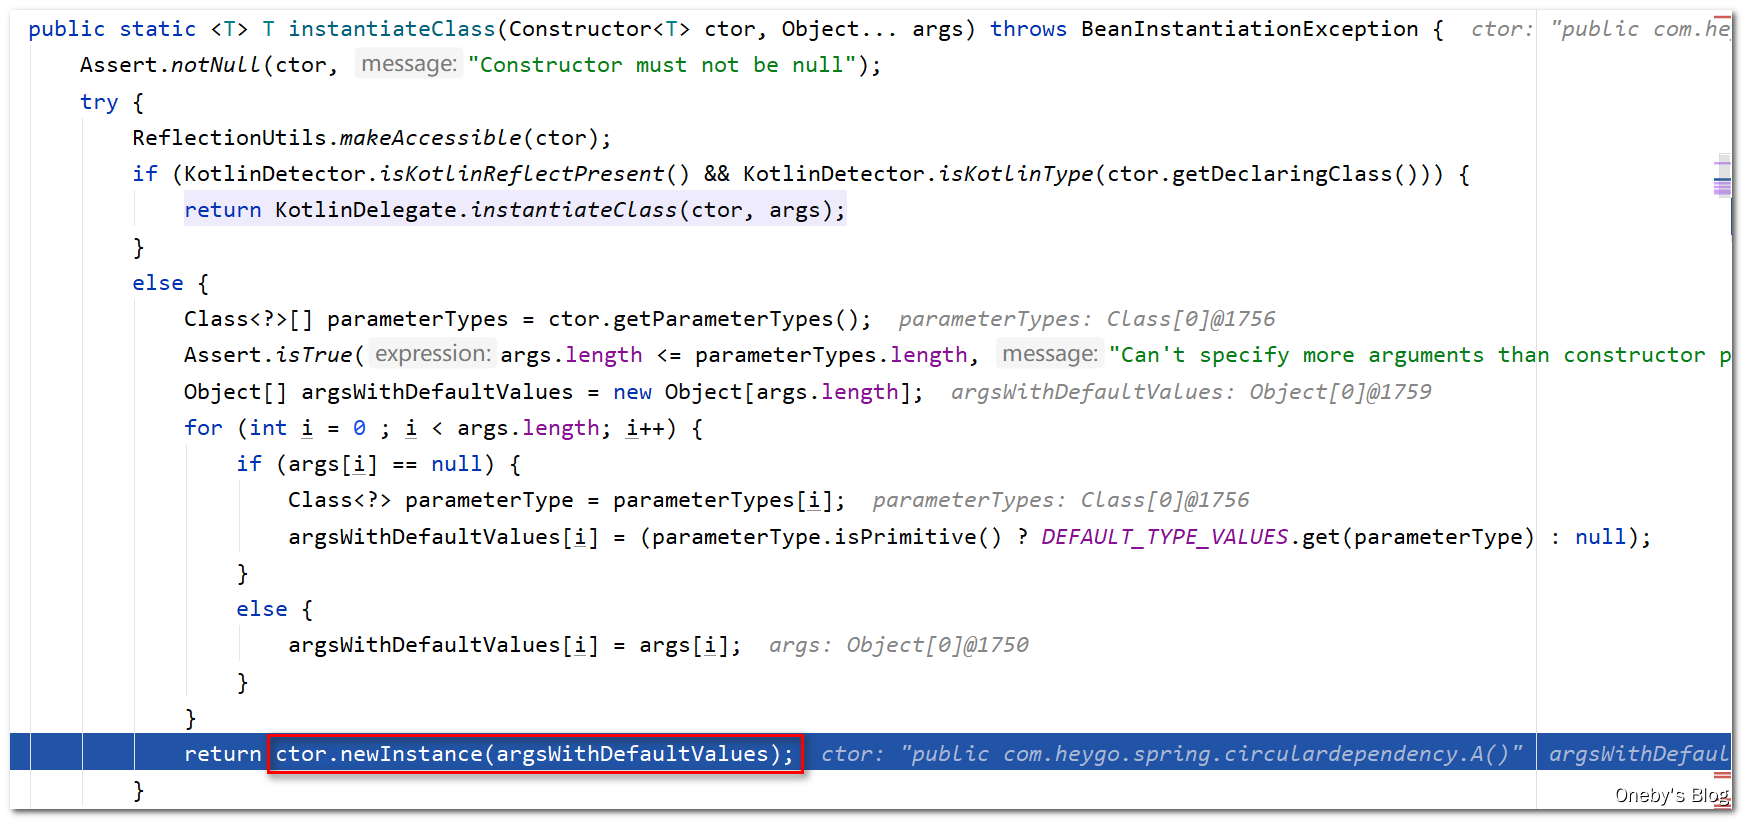Click isKotlinType method call
The height and width of the screenshot is (820, 1743).
click(1016, 174)
